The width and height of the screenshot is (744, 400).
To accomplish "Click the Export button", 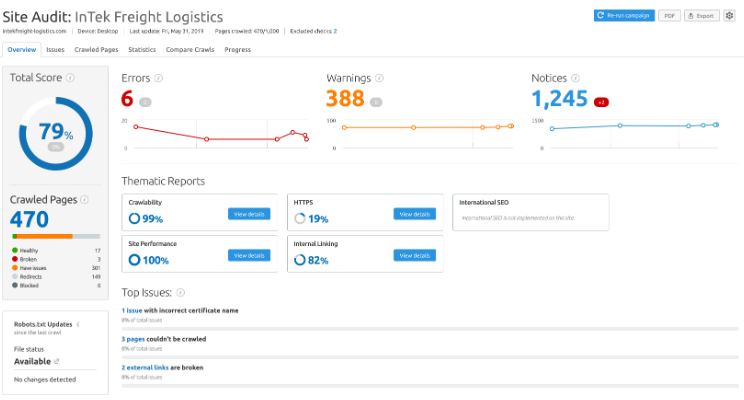I will (702, 16).
